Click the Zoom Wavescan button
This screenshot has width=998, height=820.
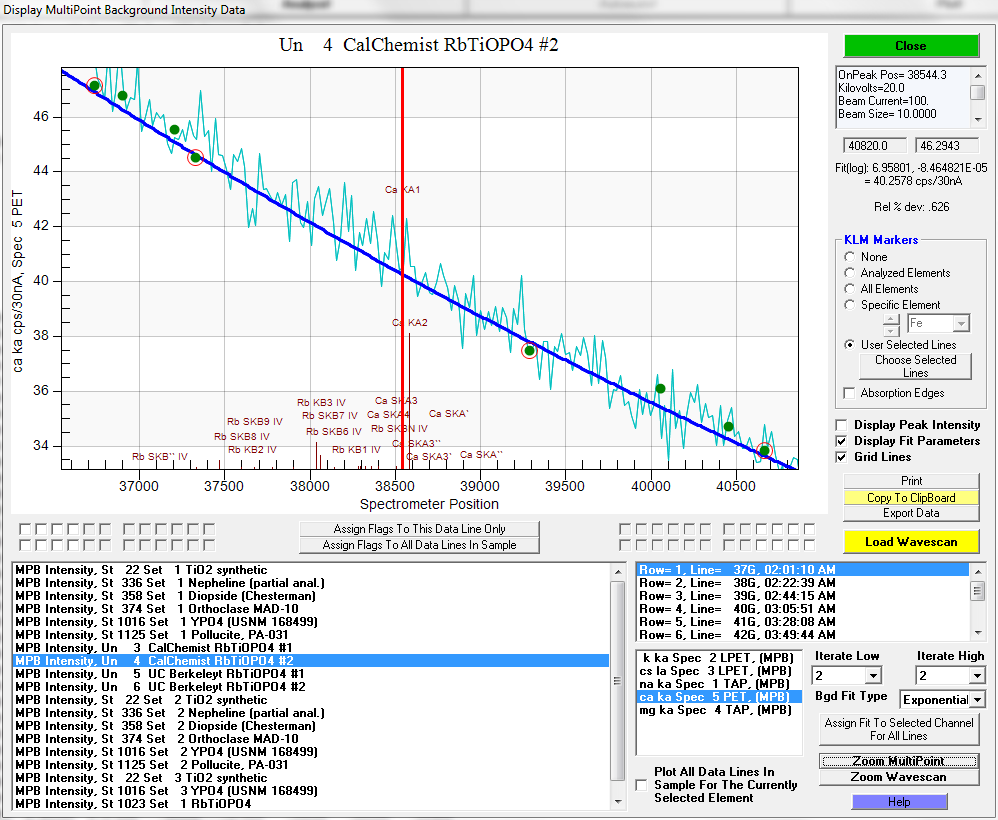point(899,777)
